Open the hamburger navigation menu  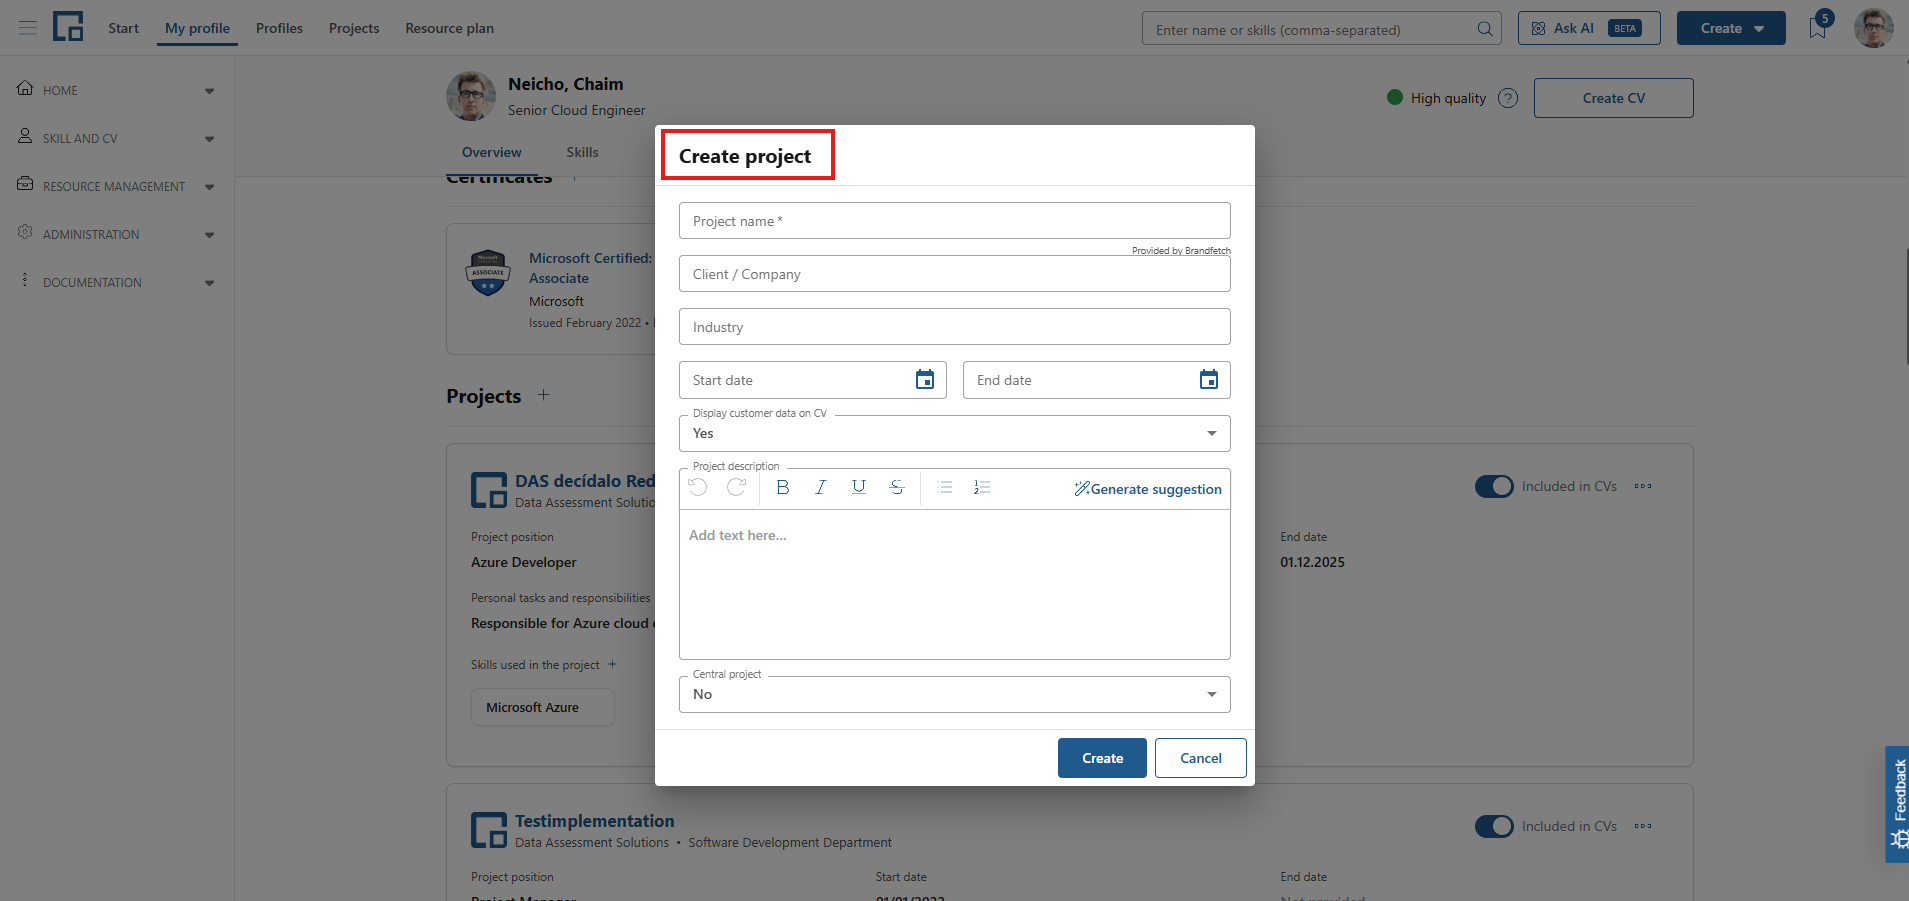[x=28, y=28]
